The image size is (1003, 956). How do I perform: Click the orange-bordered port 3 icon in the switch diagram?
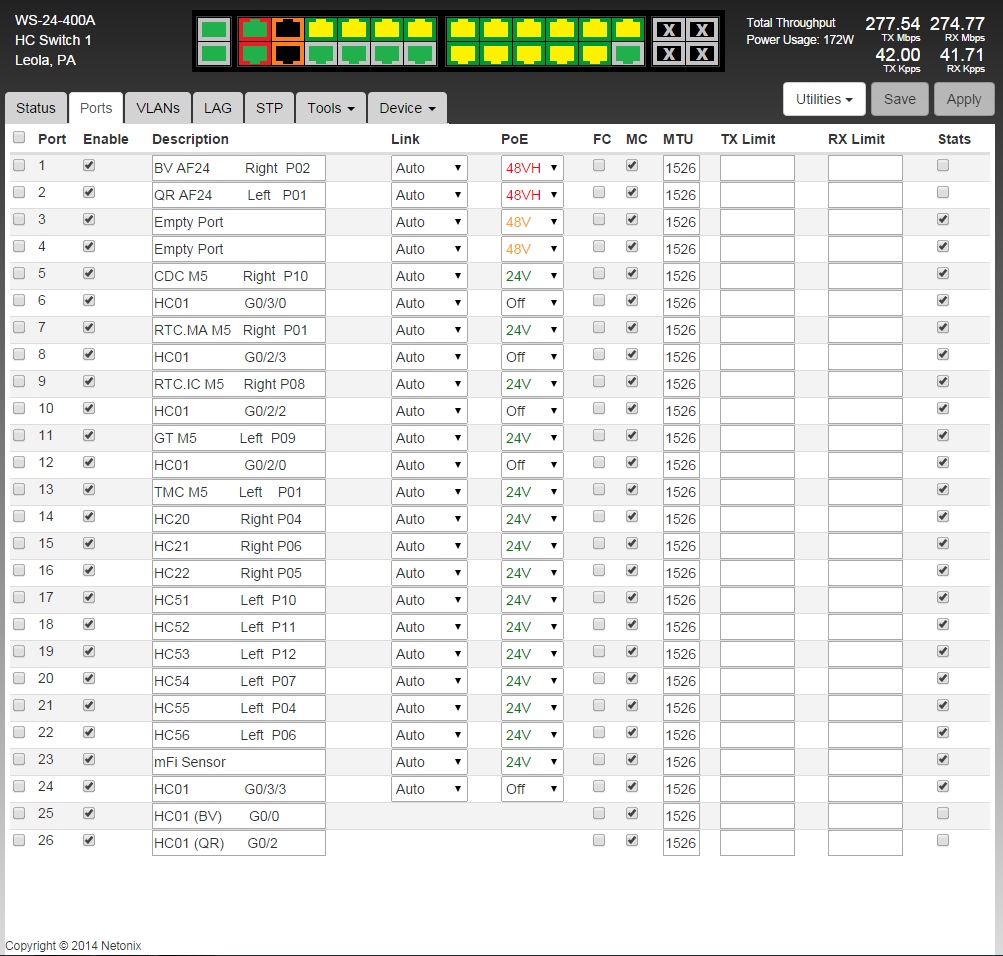click(x=288, y=29)
